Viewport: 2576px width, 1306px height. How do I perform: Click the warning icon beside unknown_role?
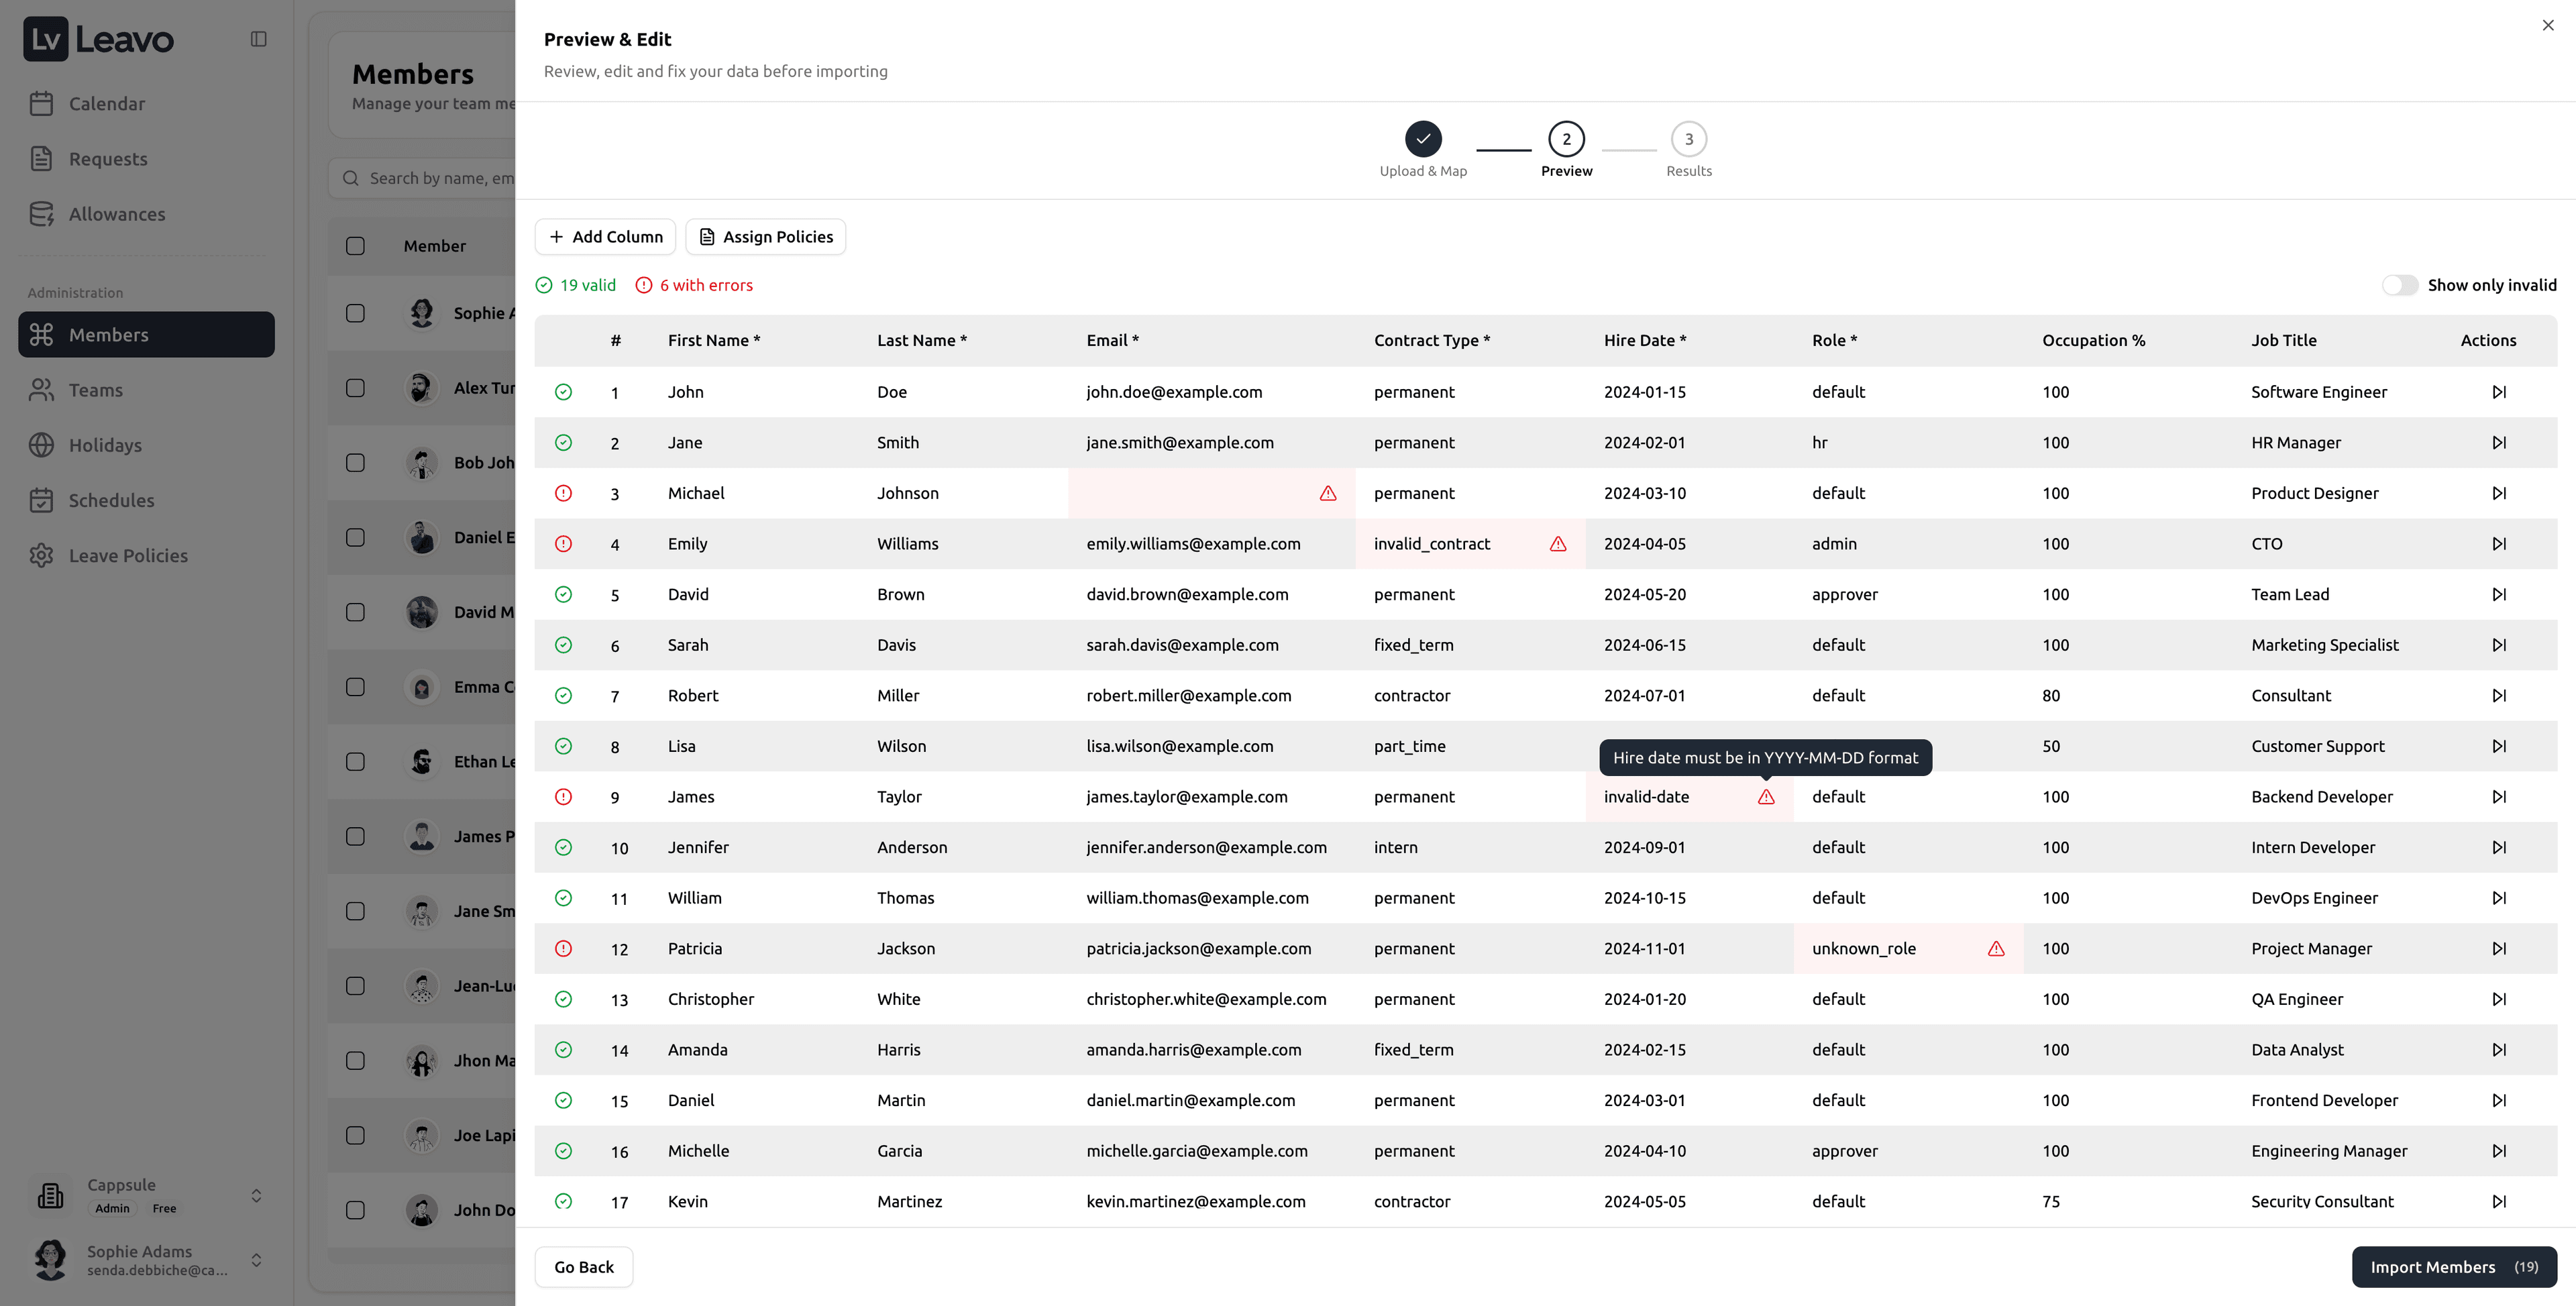pyautogui.click(x=1995, y=948)
